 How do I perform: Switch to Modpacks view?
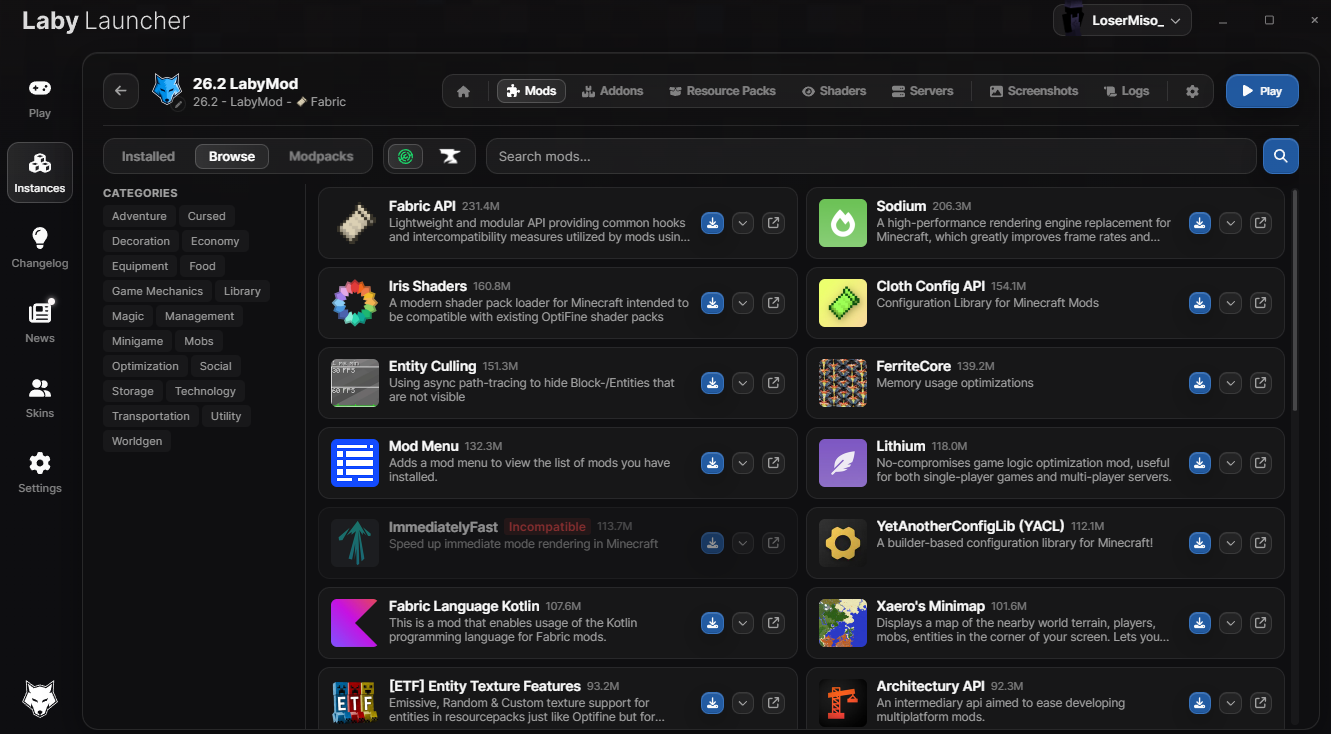[321, 156]
